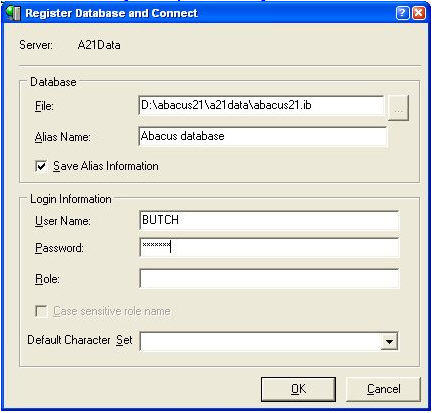Browse for database file with ellipsis button

(398, 108)
